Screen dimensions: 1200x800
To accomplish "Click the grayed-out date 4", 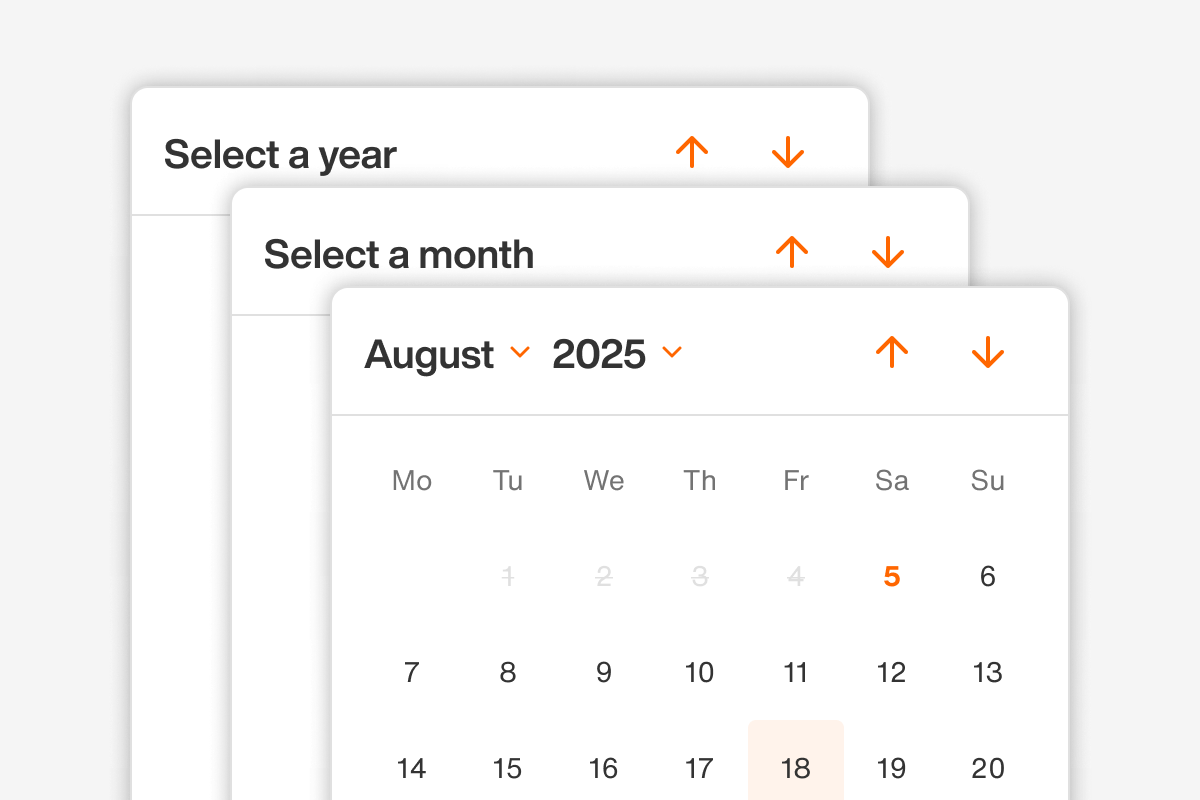I will (795, 576).
